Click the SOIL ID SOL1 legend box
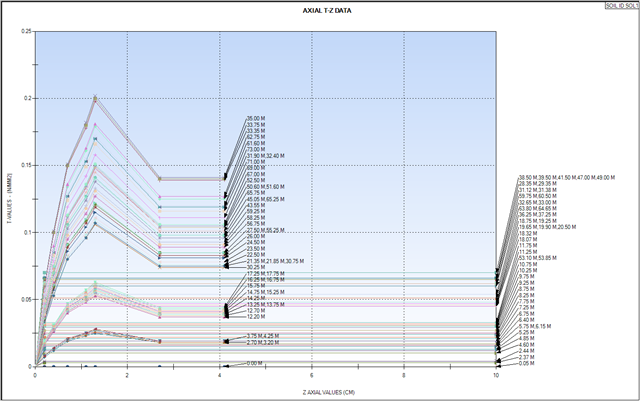 622,6
